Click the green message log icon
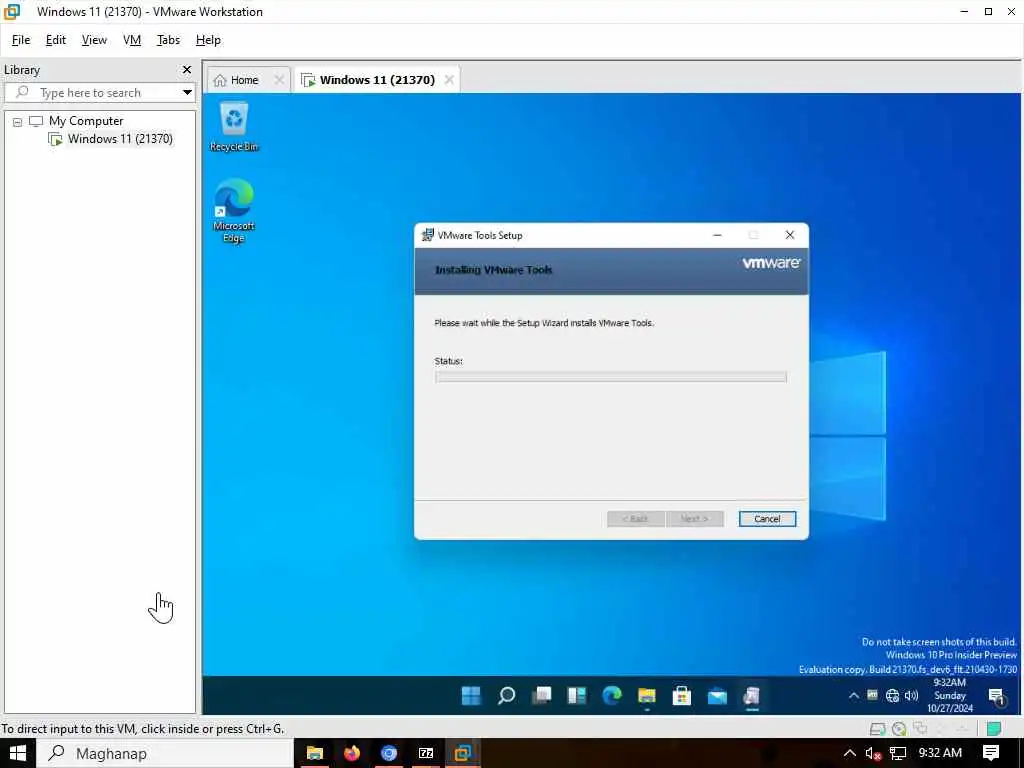Image resolution: width=1024 pixels, height=768 pixels. [994, 728]
